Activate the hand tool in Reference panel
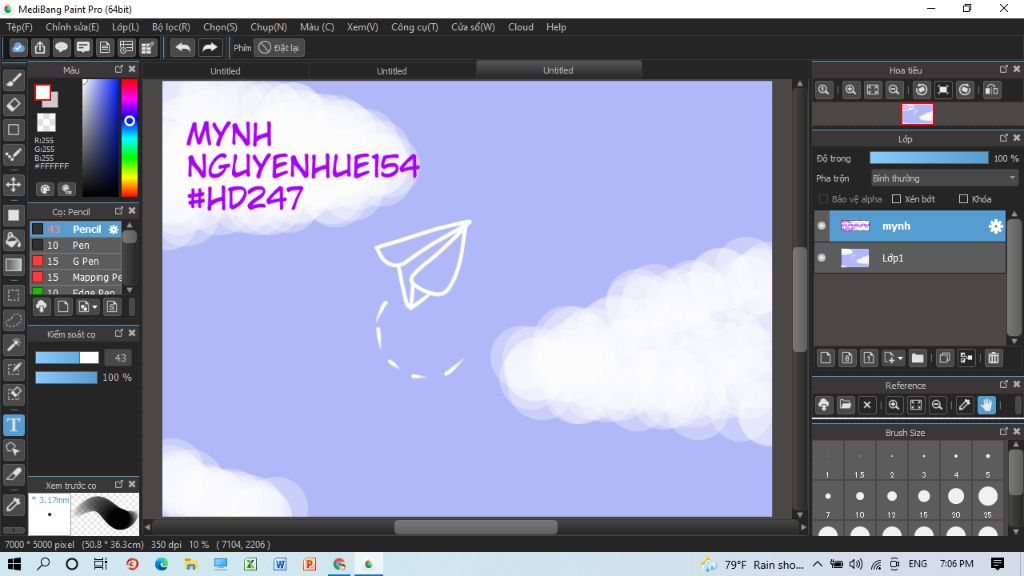 click(x=986, y=405)
